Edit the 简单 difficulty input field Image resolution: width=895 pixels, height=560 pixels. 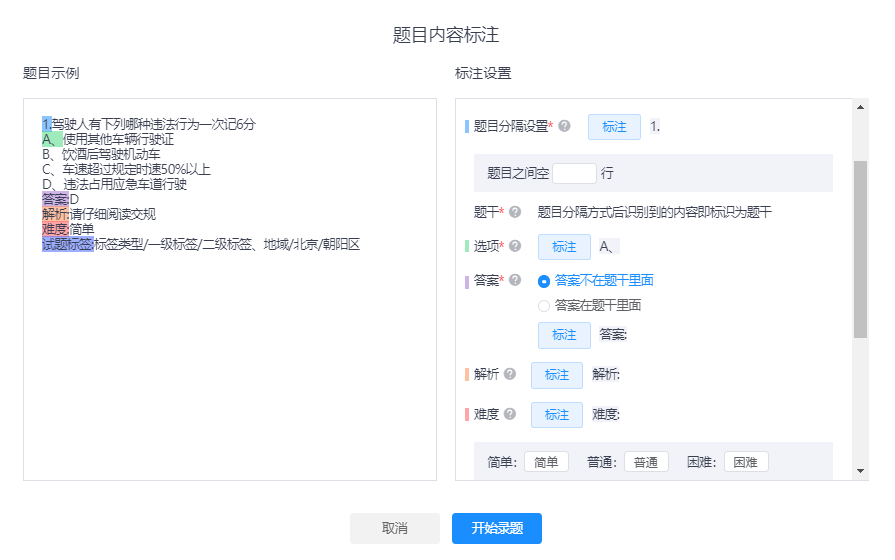tap(546, 462)
